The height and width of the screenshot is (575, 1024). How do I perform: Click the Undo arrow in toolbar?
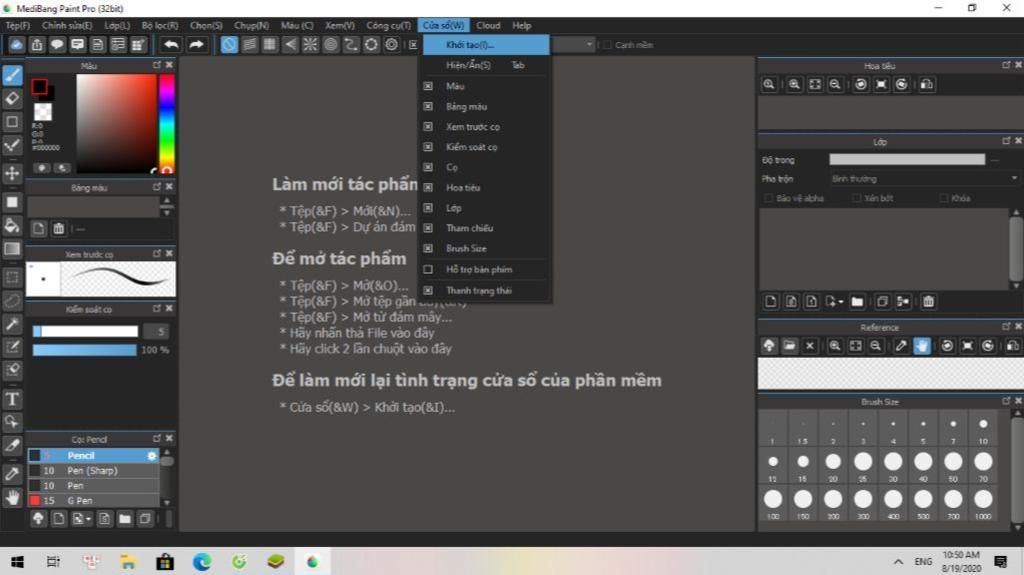tap(171, 45)
